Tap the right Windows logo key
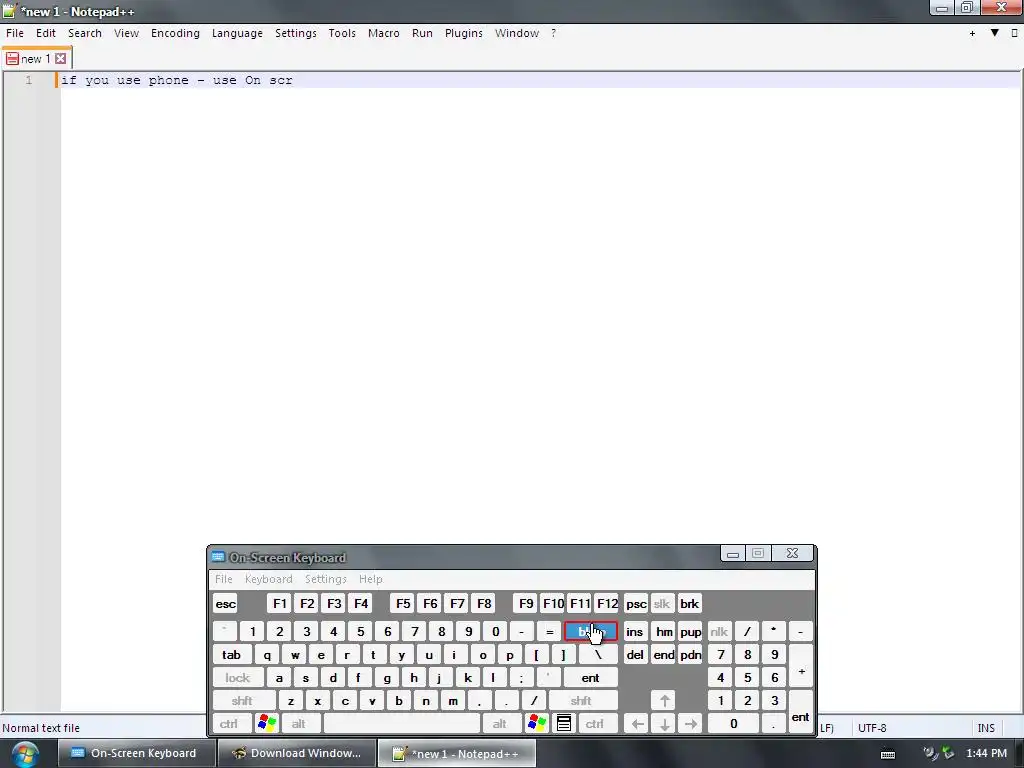 click(x=537, y=724)
